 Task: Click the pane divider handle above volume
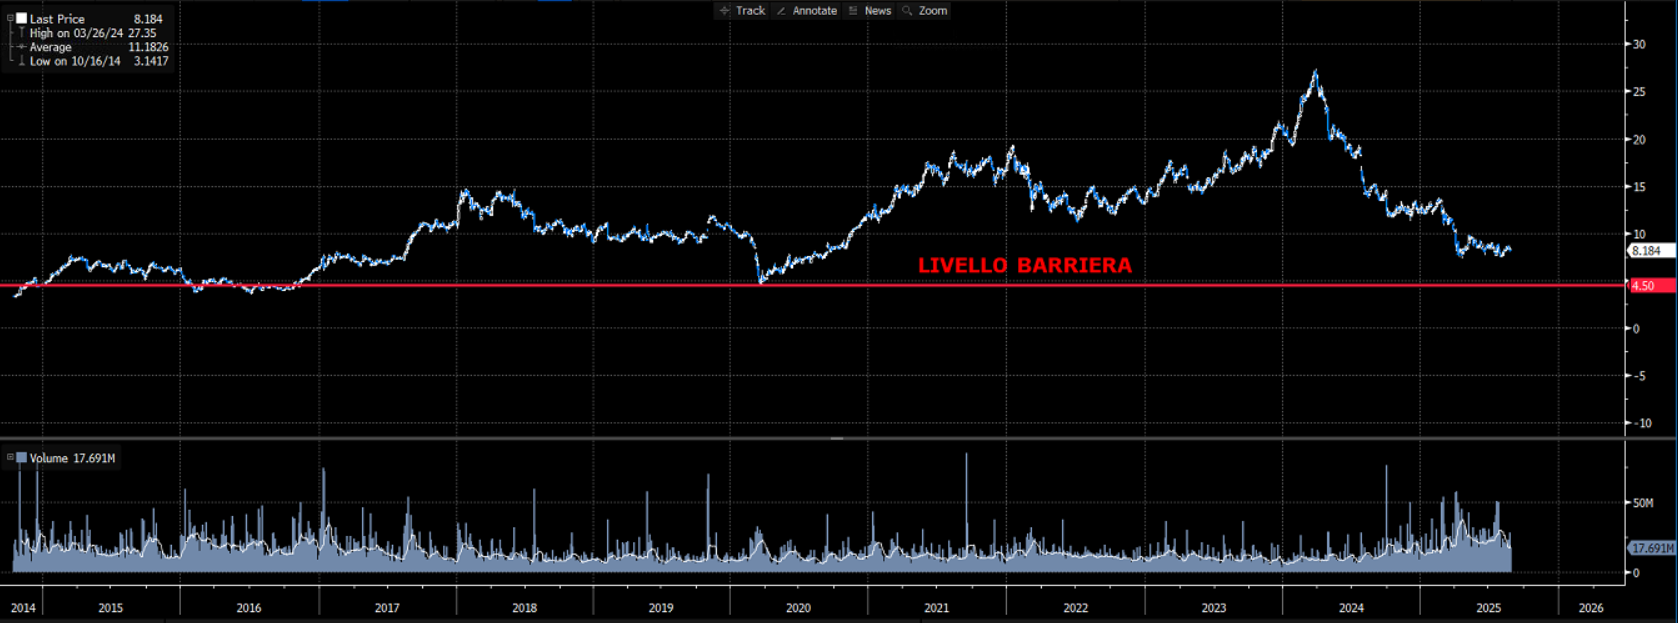click(x=837, y=438)
